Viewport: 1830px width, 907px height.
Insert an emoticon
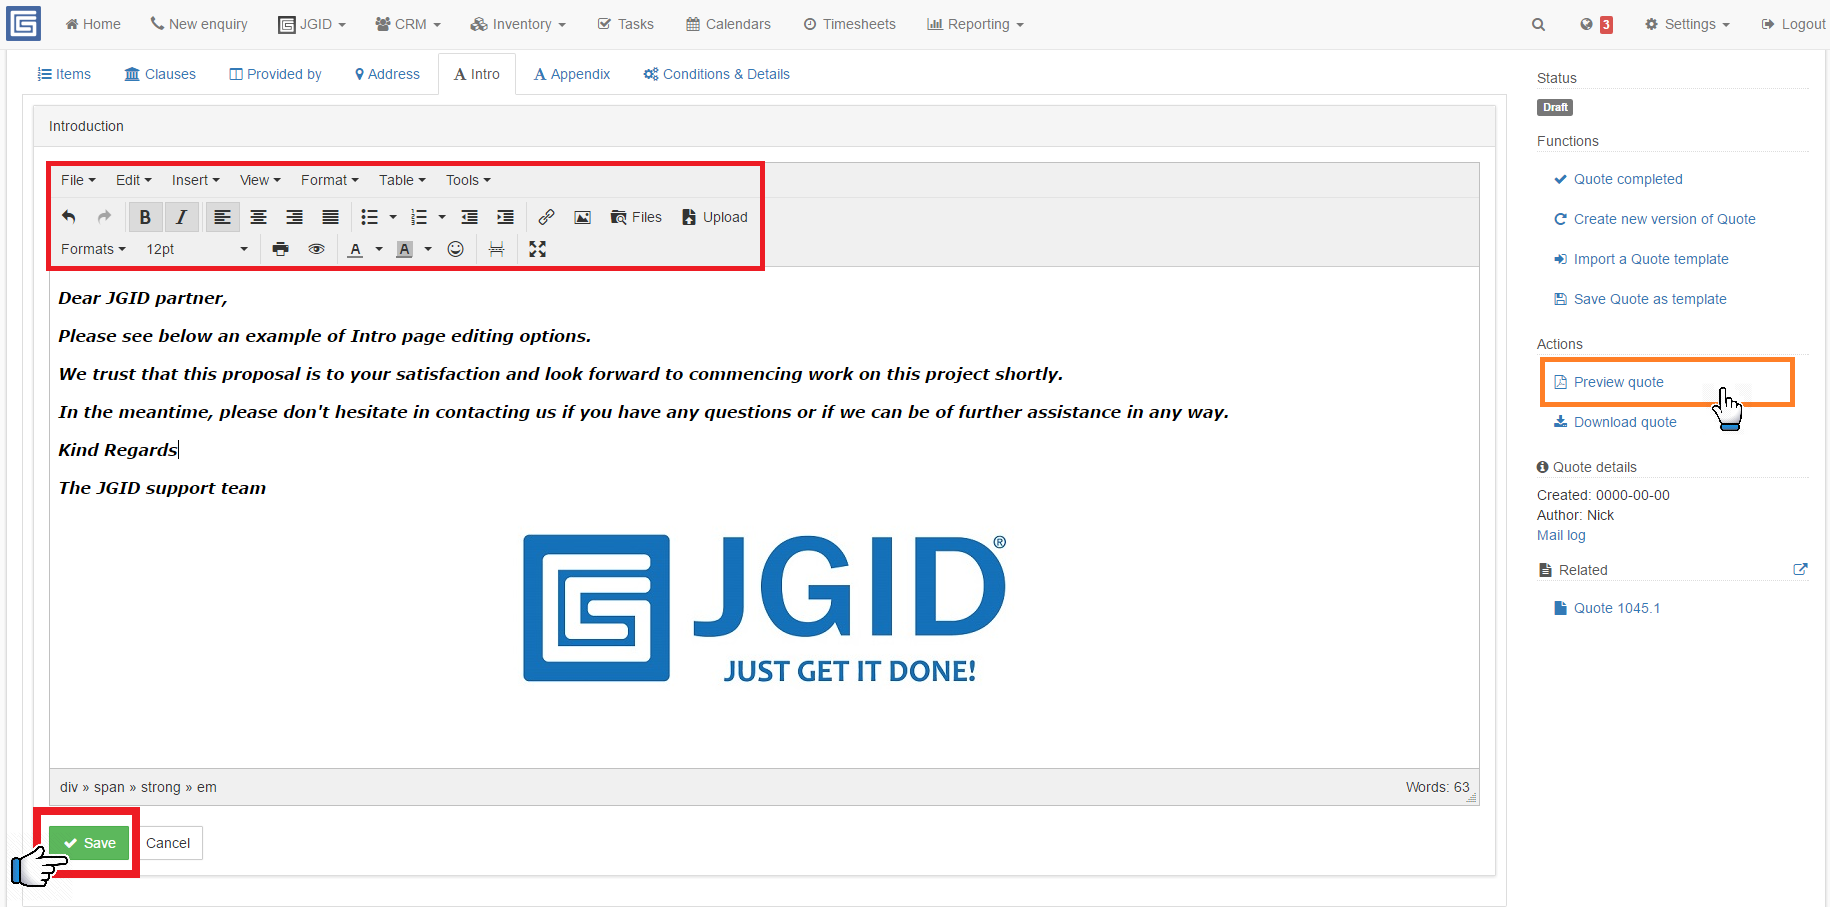coord(455,249)
